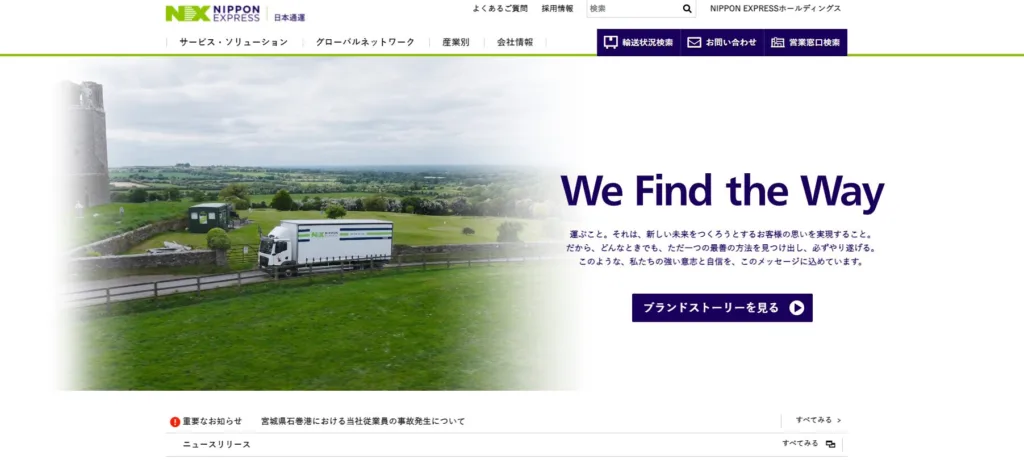Screen dimensions: 1024x464
Task: Open the 採用情報 link
Action: pos(557,8)
